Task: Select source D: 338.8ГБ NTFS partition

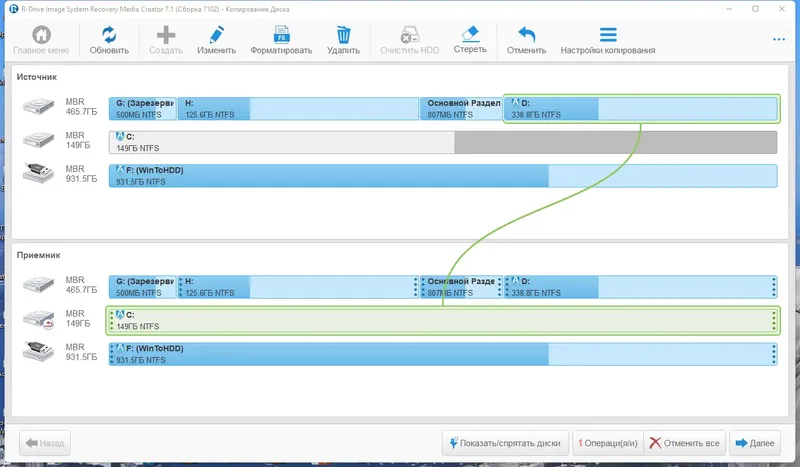Action: coord(641,109)
